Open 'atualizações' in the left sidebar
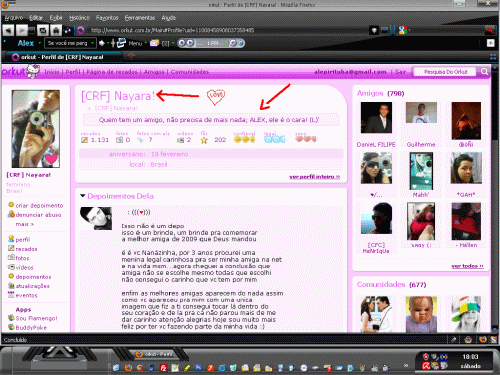 (x=32, y=286)
